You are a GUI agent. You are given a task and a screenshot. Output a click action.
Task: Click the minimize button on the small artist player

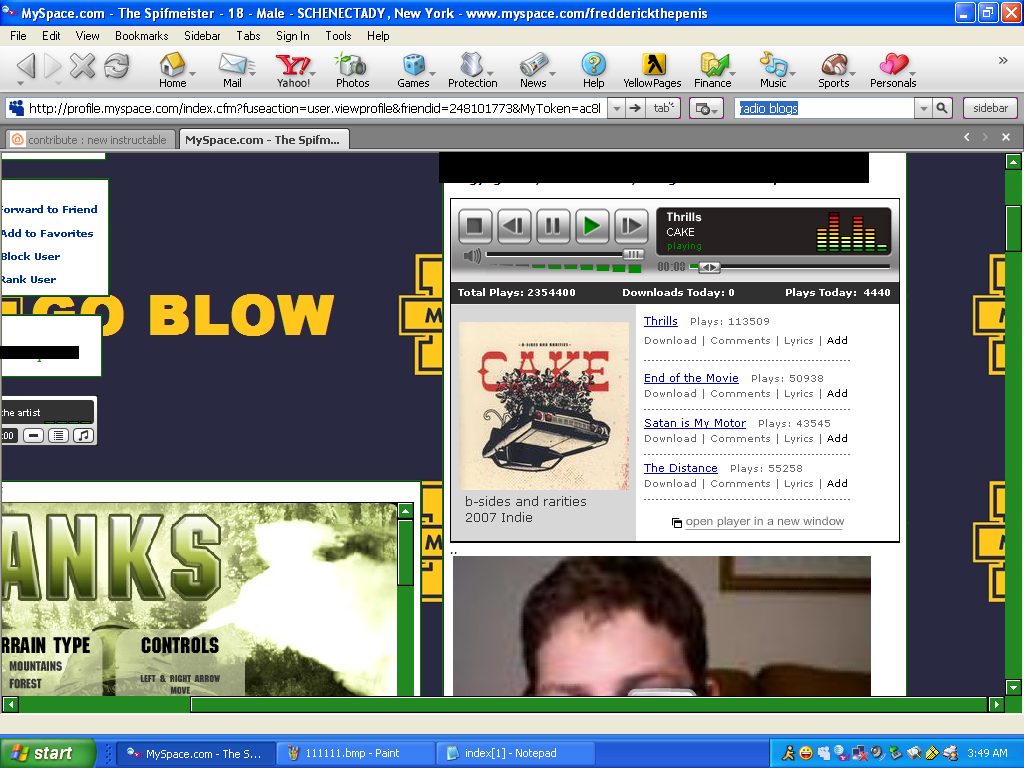[33, 436]
